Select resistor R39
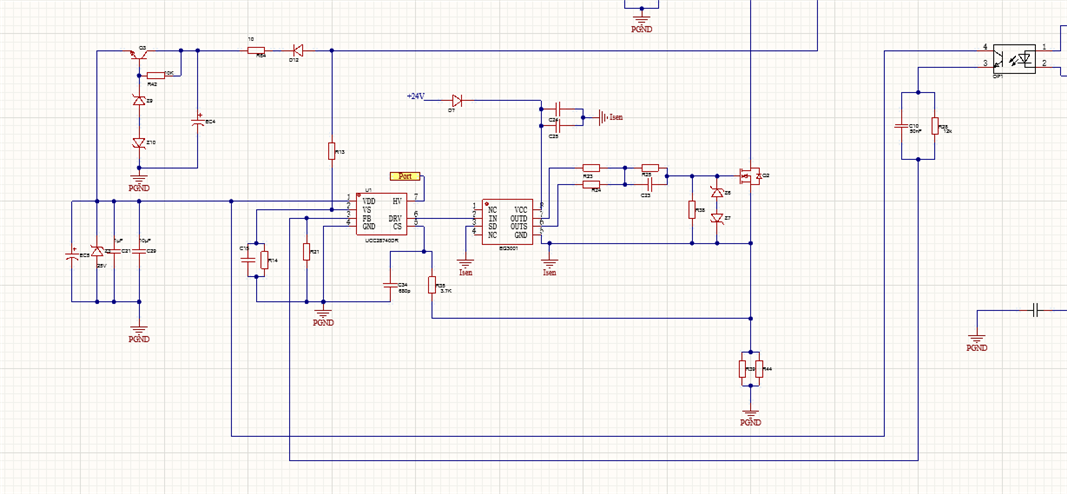The height and width of the screenshot is (494, 1067). (743, 369)
